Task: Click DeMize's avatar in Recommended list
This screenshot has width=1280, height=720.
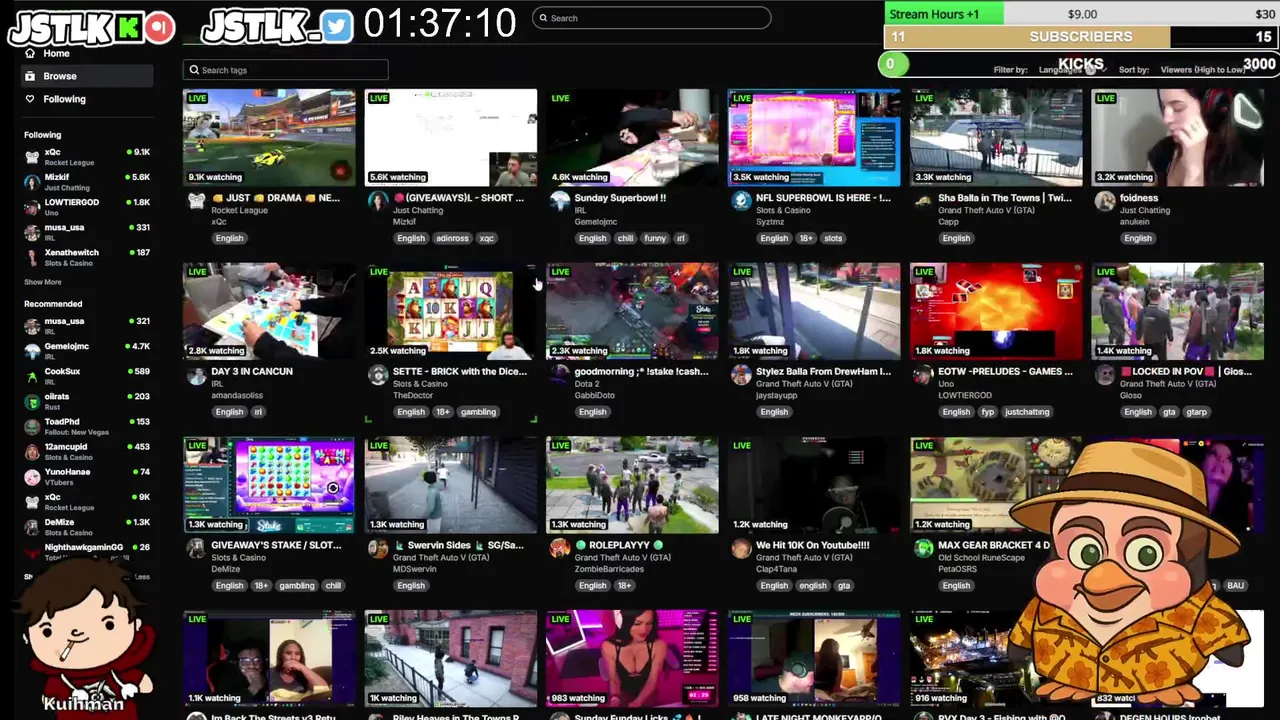Action: pos(32,527)
